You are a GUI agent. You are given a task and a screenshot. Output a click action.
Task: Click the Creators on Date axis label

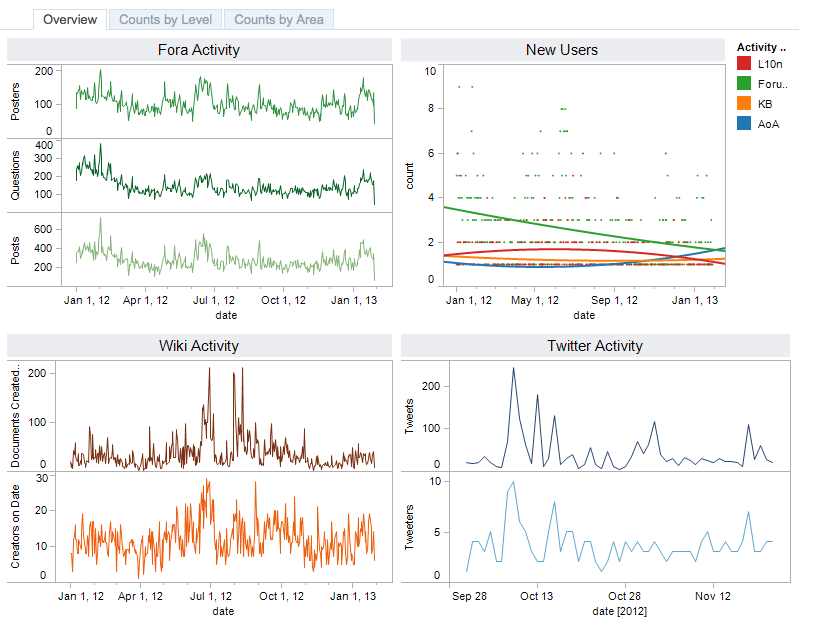(x=15, y=526)
